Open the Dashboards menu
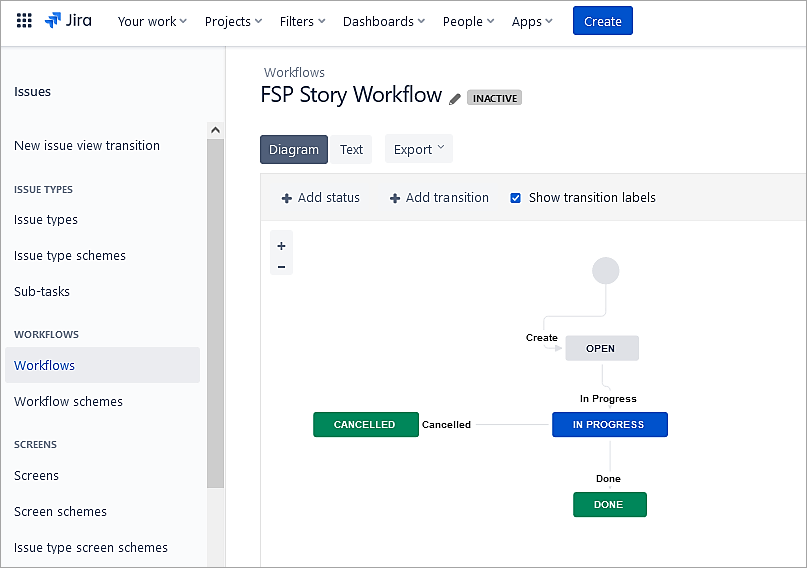The width and height of the screenshot is (807, 568). pyautogui.click(x=383, y=21)
